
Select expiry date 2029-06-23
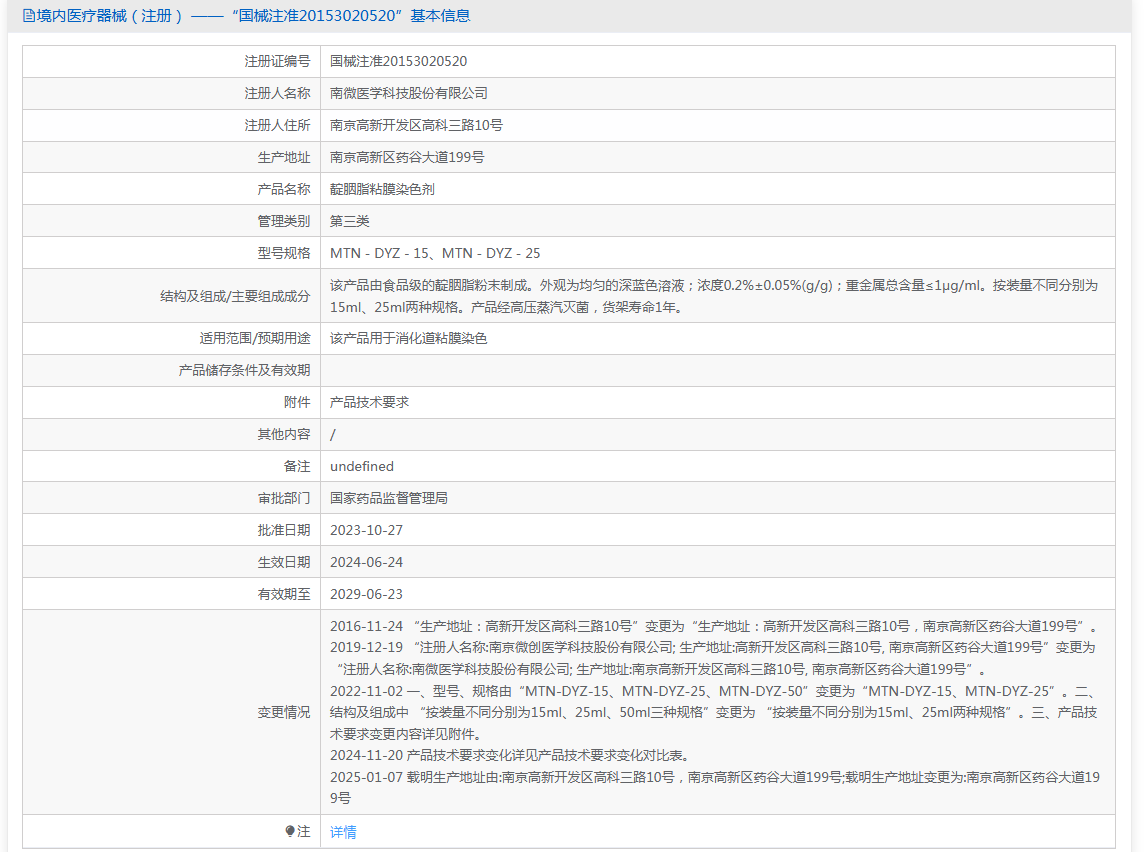tap(366, 594)
